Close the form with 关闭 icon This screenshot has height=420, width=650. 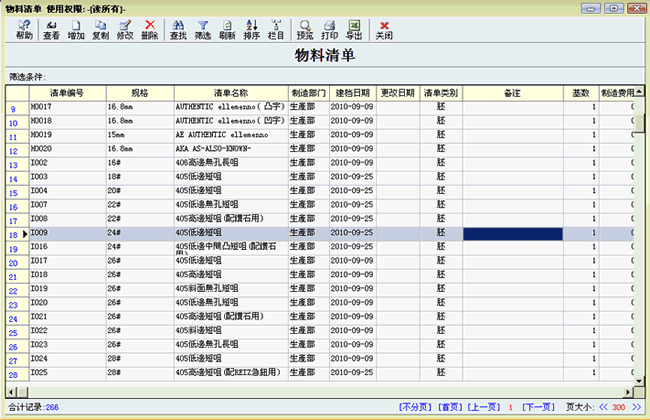coord(384,30)
